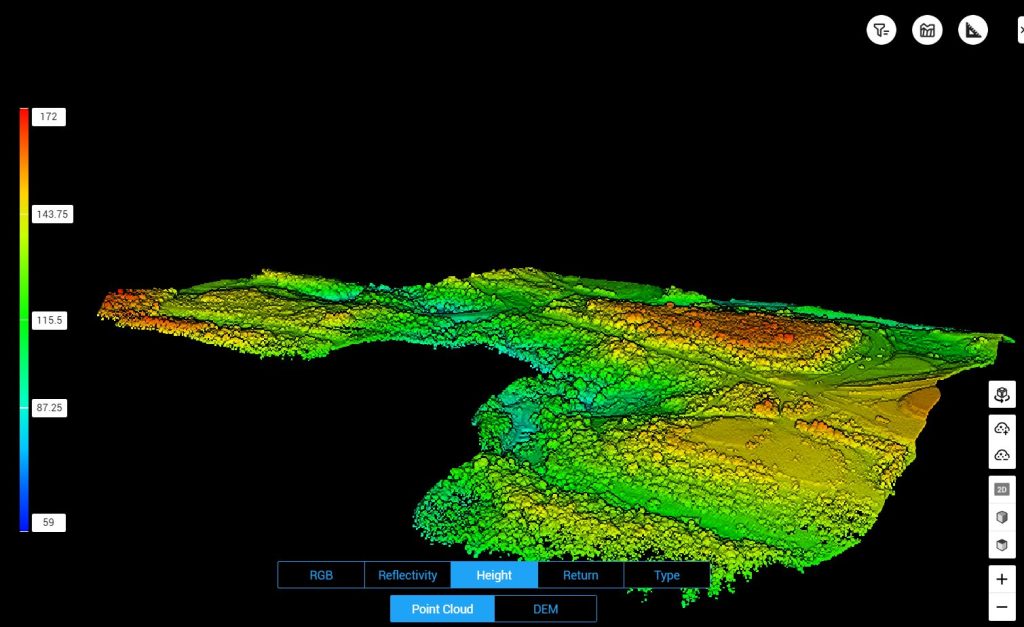1024x627 pixels.
Task: Zoom in with the plus button
Action: 1001,578
